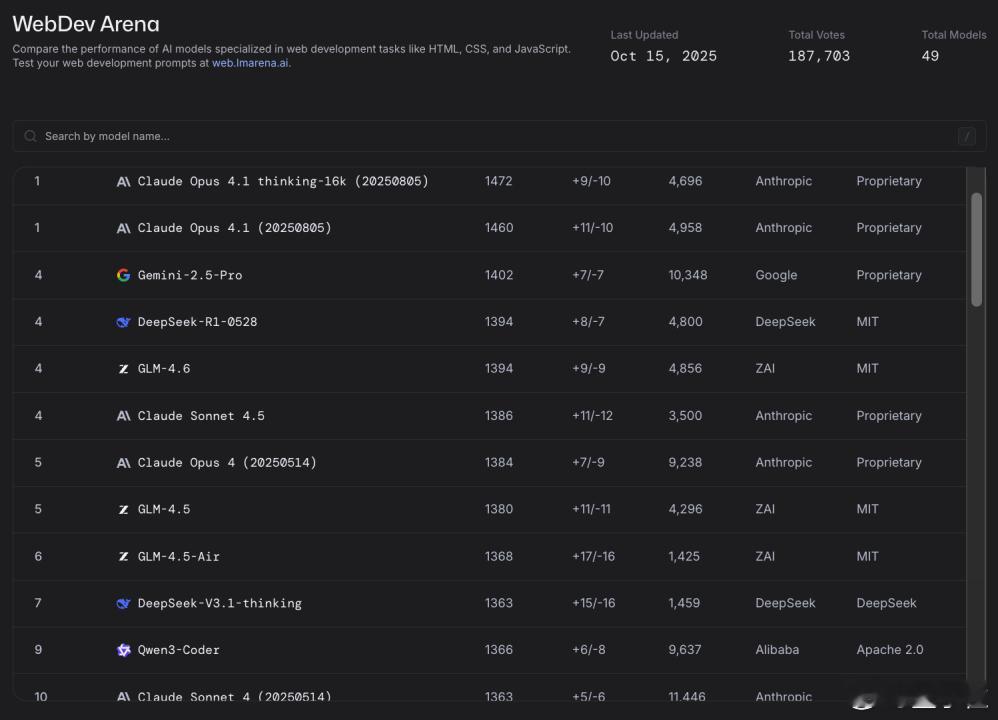Click DeepSeek icon next to DeepSeek-V3.1-thinking
This screenshot has height=720, width=998.
coord(123,603)
